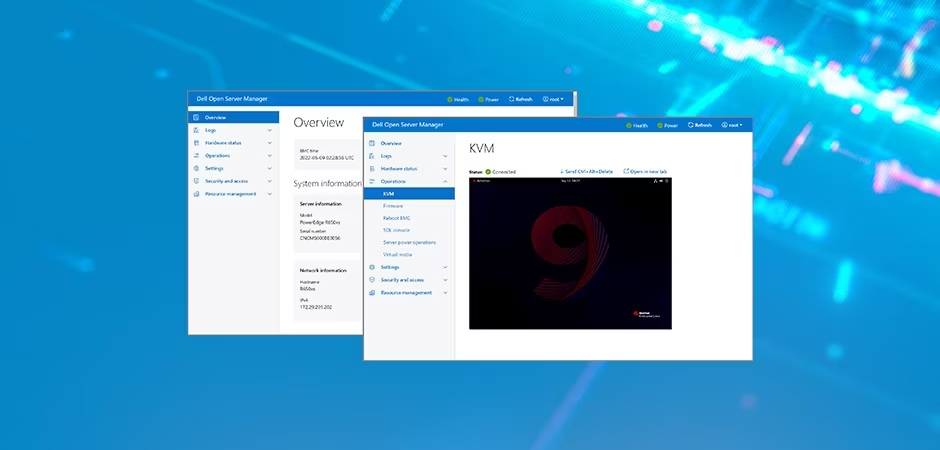Click KVM page heading
This screenshot has width=940, height=450.
click(x=481, y=149)
